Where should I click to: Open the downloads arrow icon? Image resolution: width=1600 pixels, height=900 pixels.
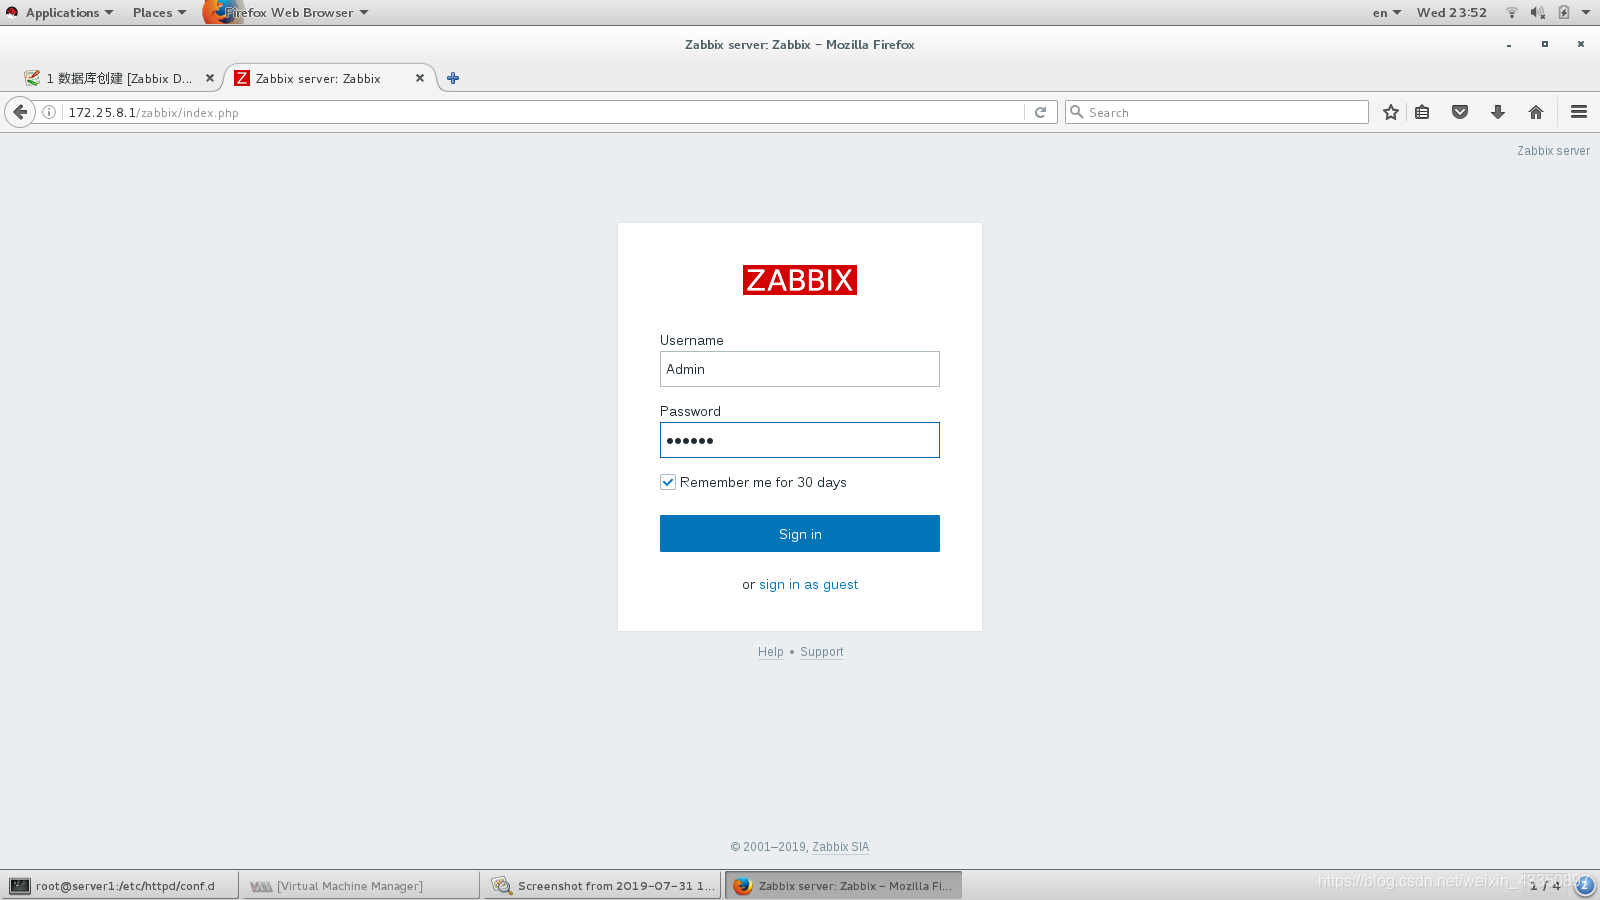click(1498, 112)
